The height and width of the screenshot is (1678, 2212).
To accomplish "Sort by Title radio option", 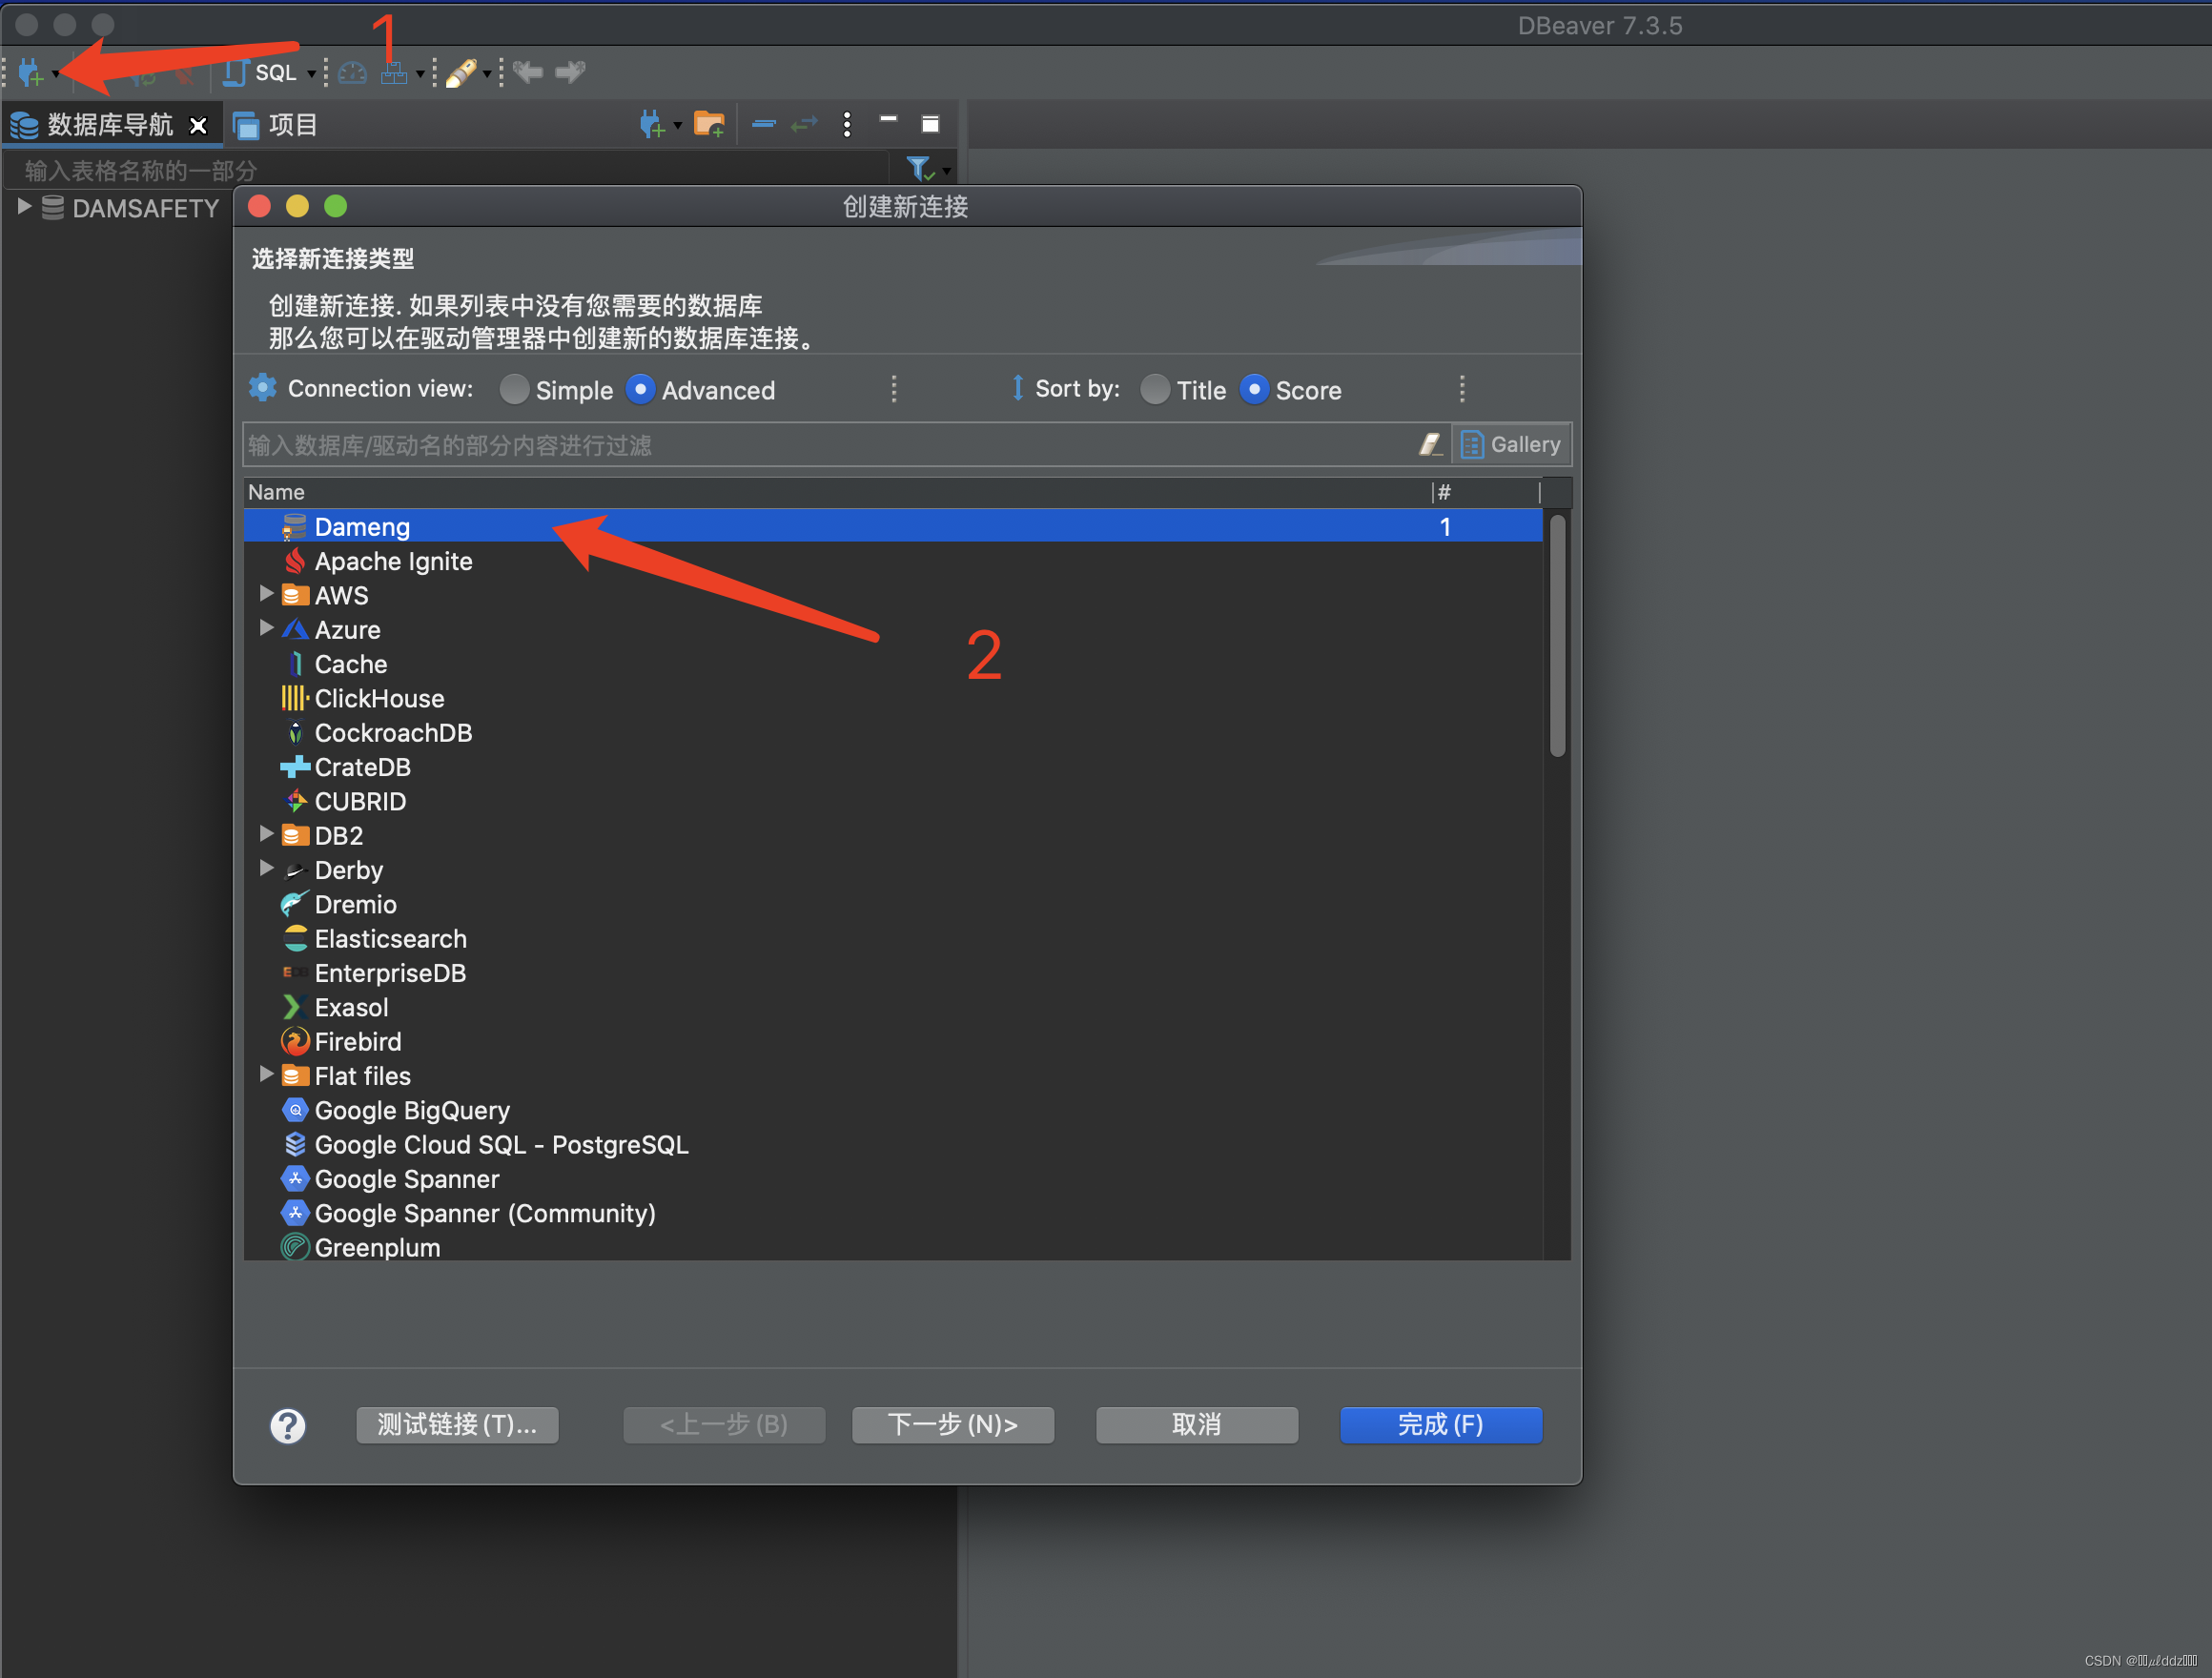I will coord(1155,389).
